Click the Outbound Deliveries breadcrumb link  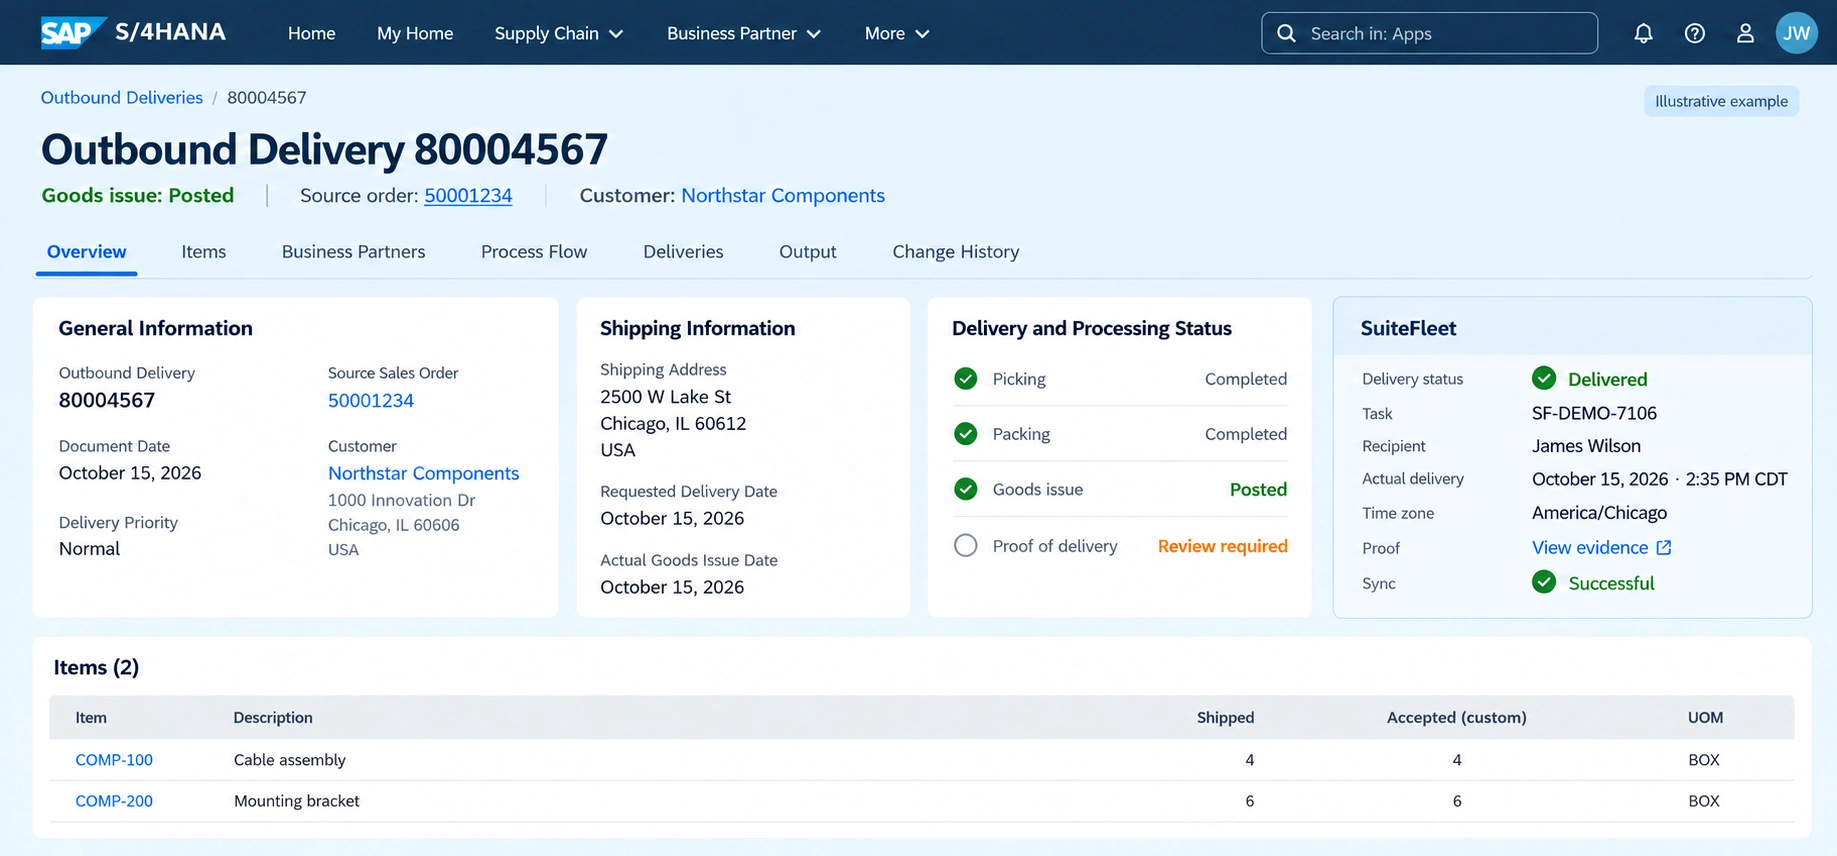[122, 98]
